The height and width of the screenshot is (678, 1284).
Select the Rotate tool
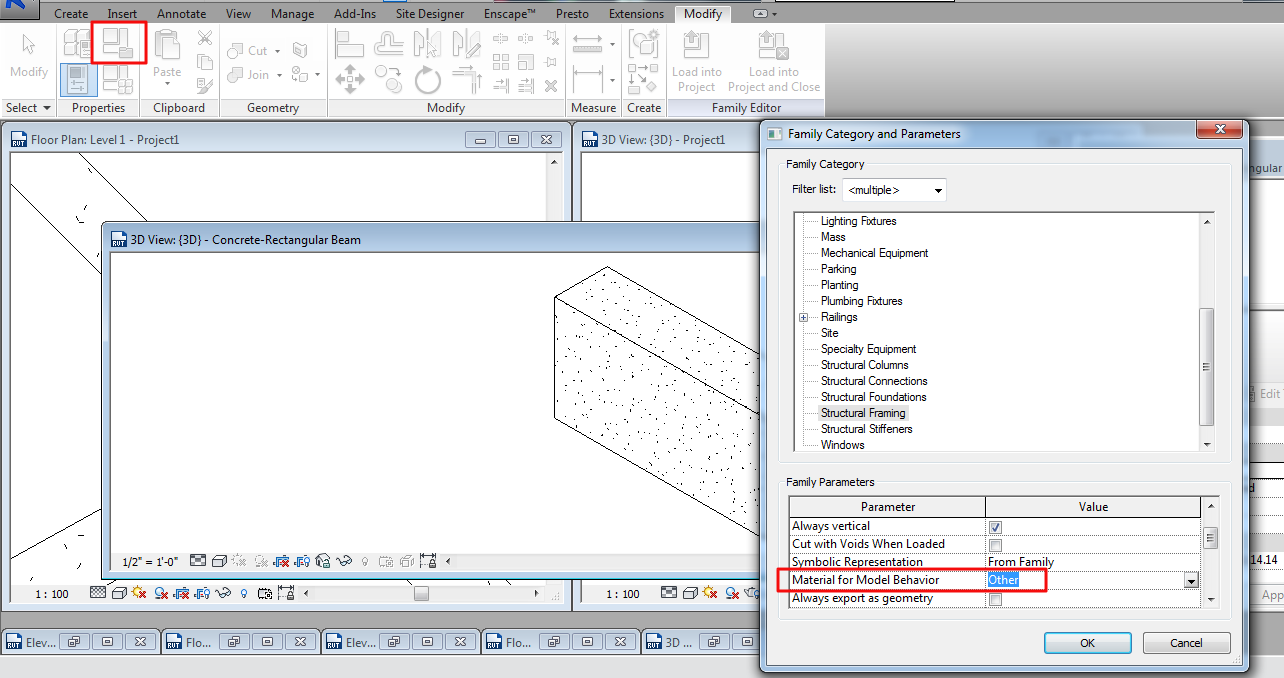tap(428, 79)
